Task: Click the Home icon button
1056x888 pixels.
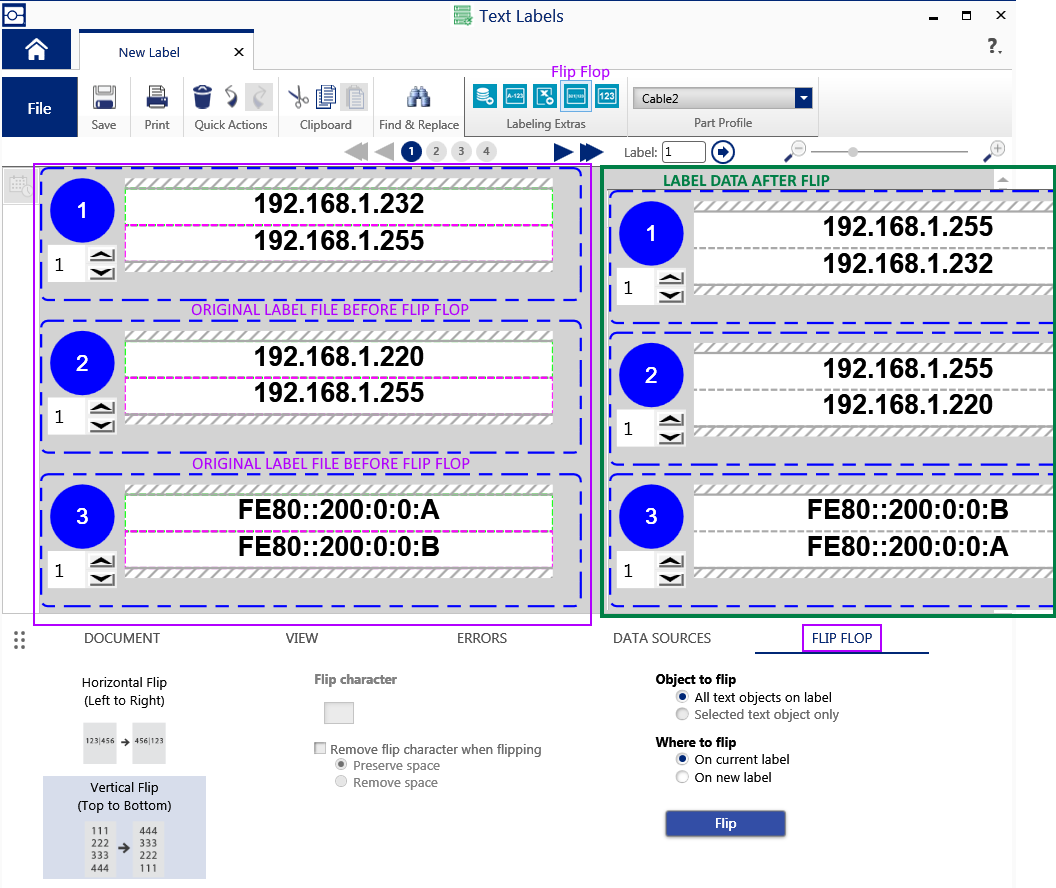Action: pyautogui.click(x=36, y=50)
